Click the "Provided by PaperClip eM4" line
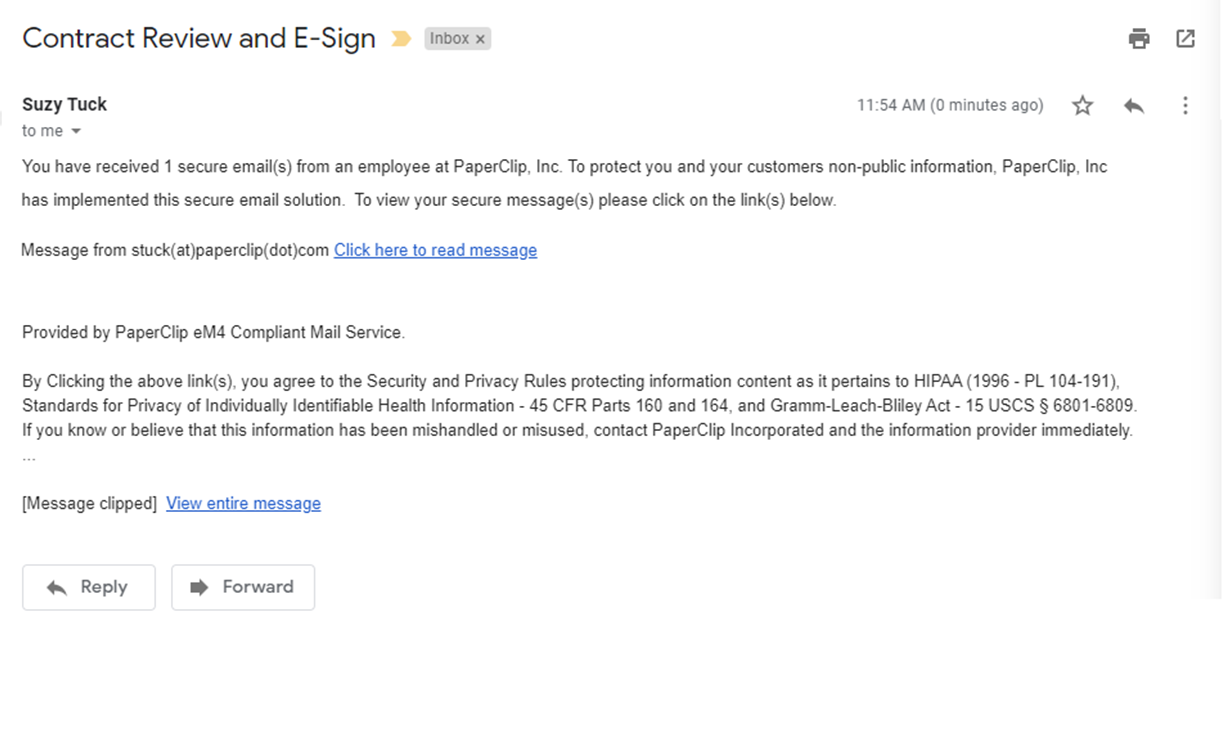The width and height of the screenshot is (1225, 752). click(x=213, y=332)
